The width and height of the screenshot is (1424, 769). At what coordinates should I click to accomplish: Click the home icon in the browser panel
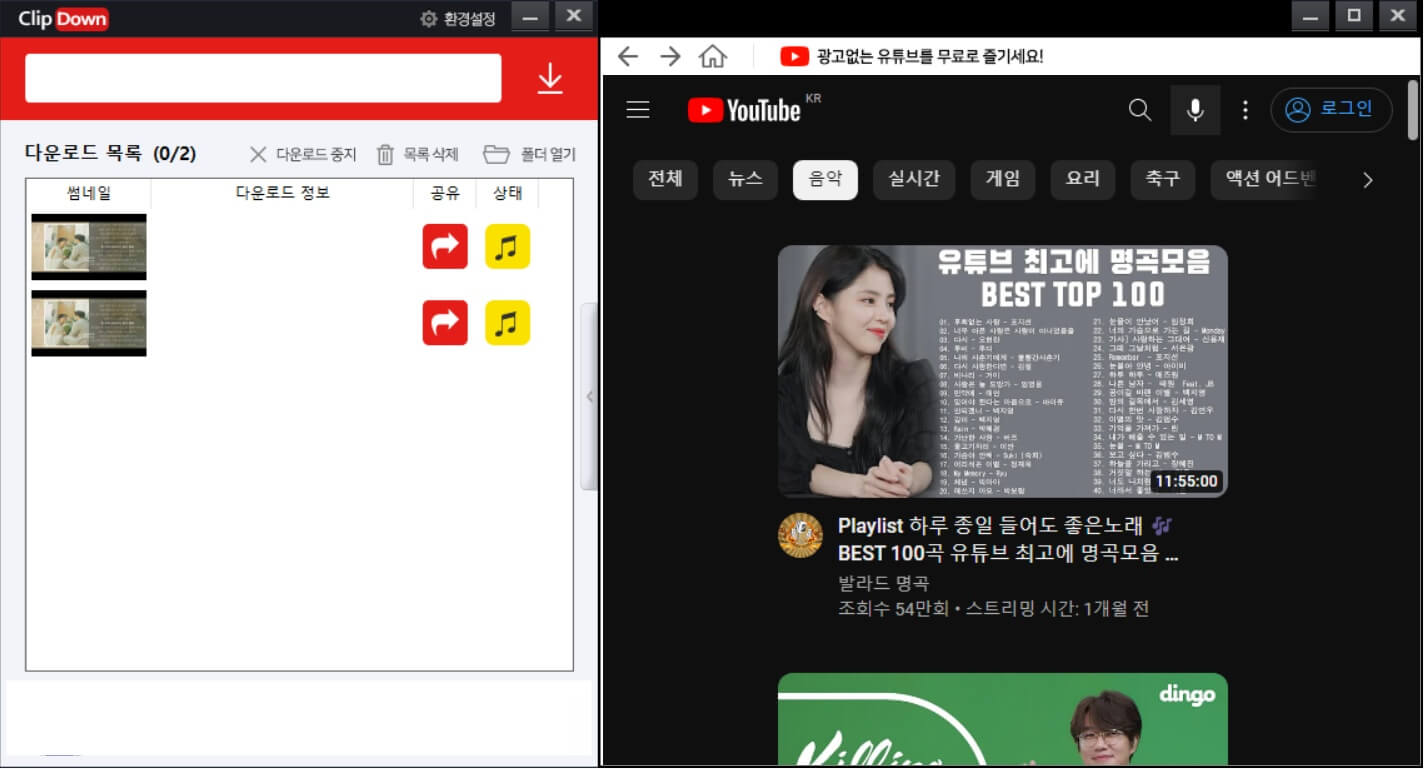pos(713,56)
